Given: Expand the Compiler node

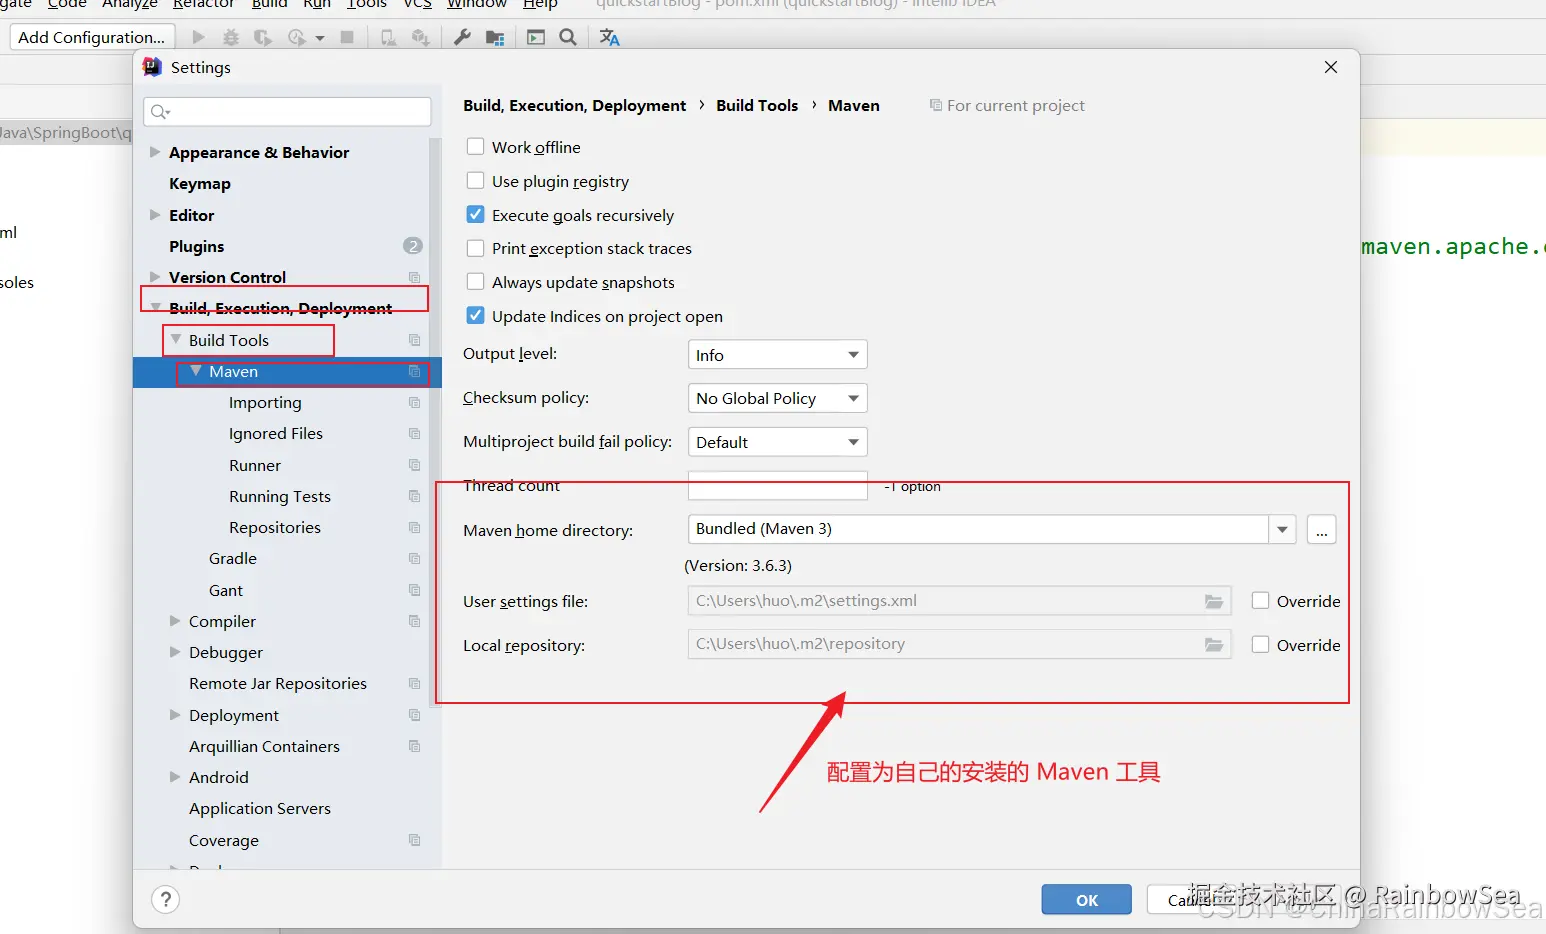Looking at the screenshot, I should click(x=175, y=621).
